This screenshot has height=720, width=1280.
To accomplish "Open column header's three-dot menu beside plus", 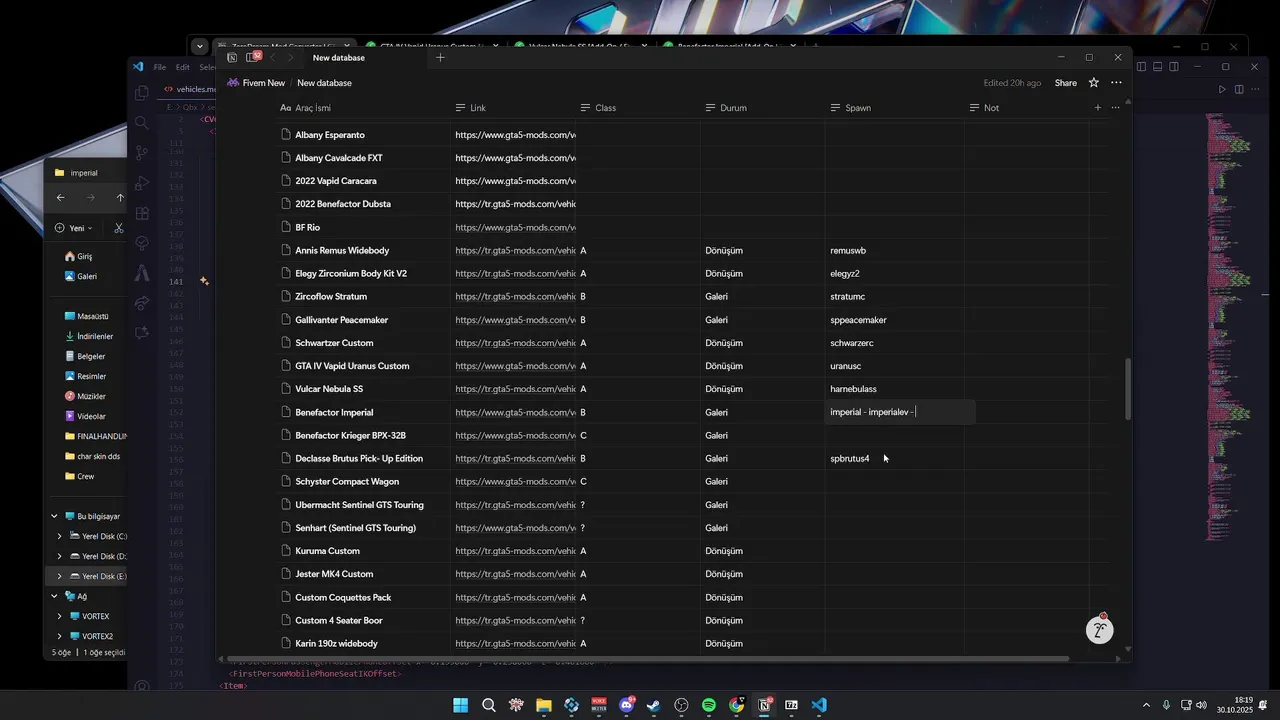I will (1115, 108).
